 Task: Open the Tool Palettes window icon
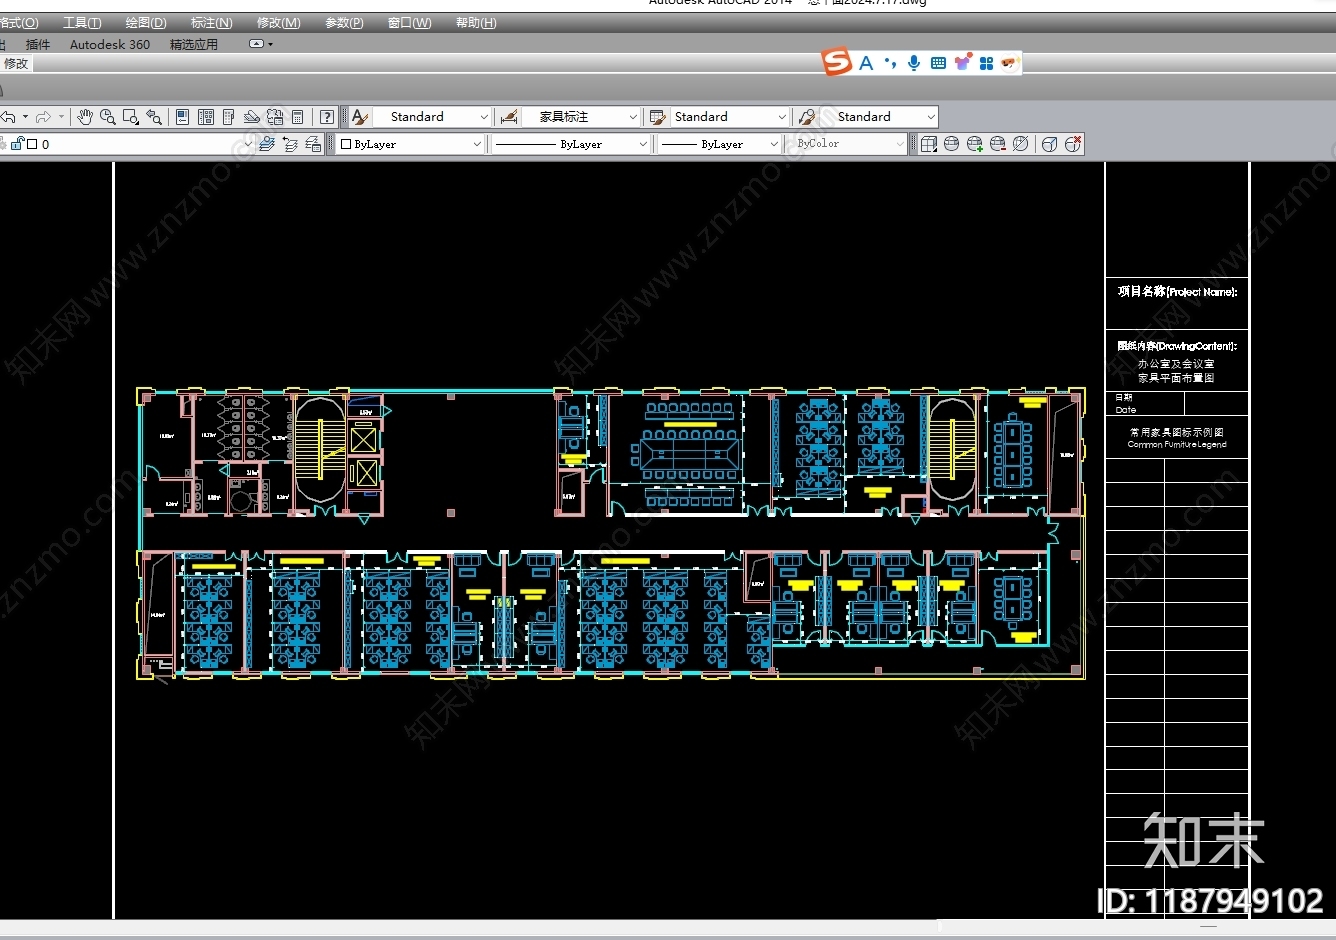[229, 117]
